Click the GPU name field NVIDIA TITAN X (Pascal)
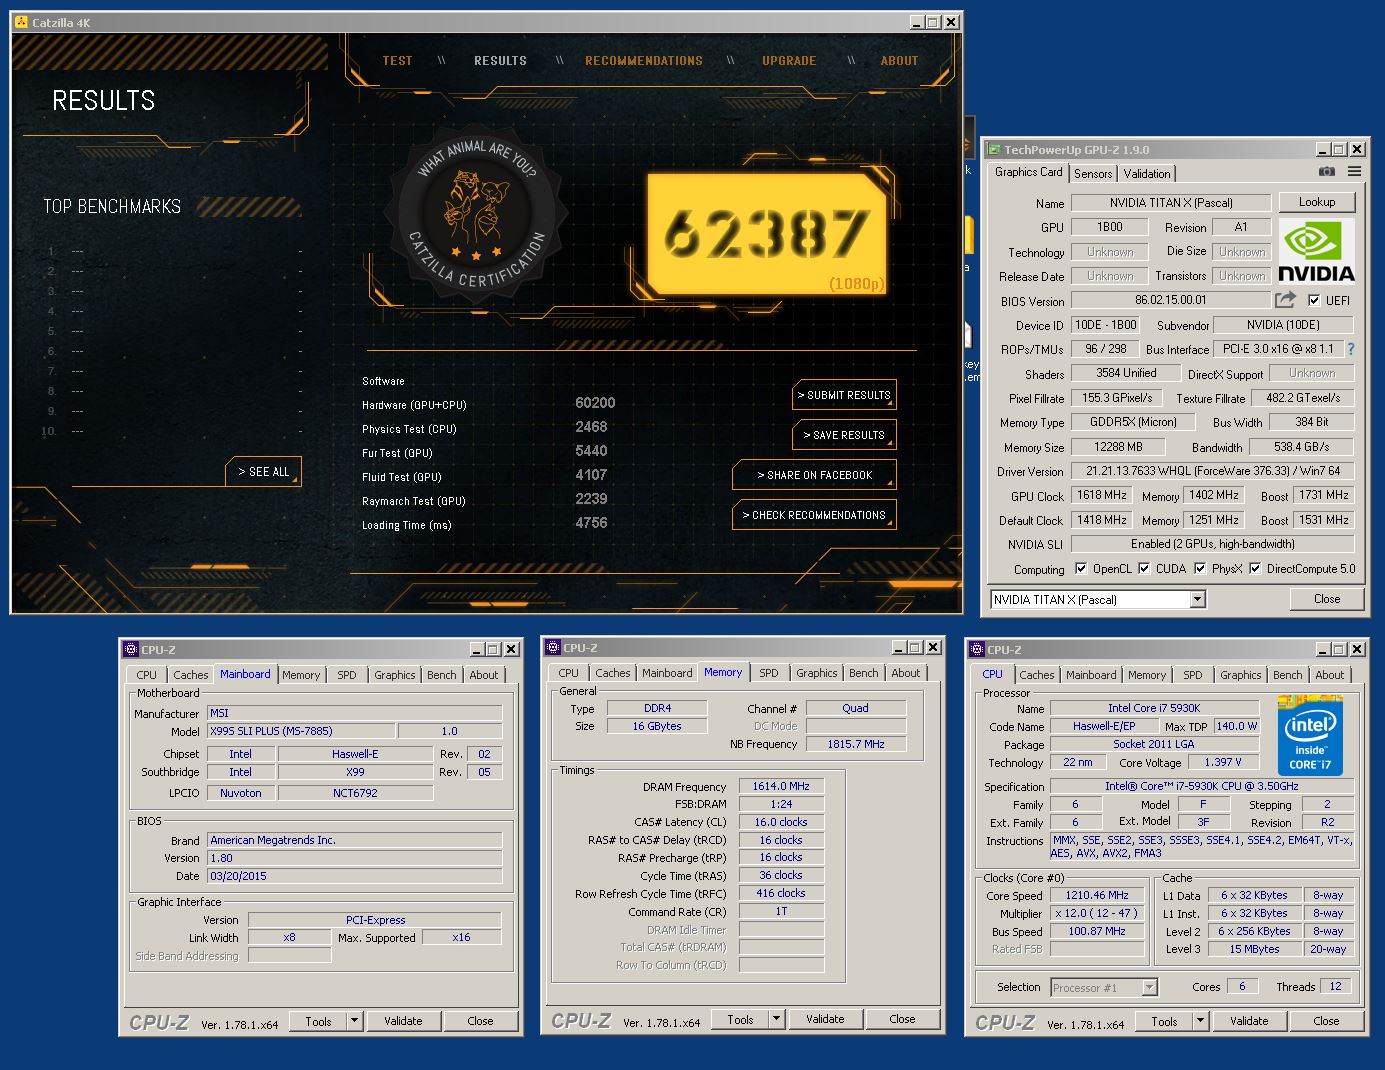 [x=1171, y=203]
